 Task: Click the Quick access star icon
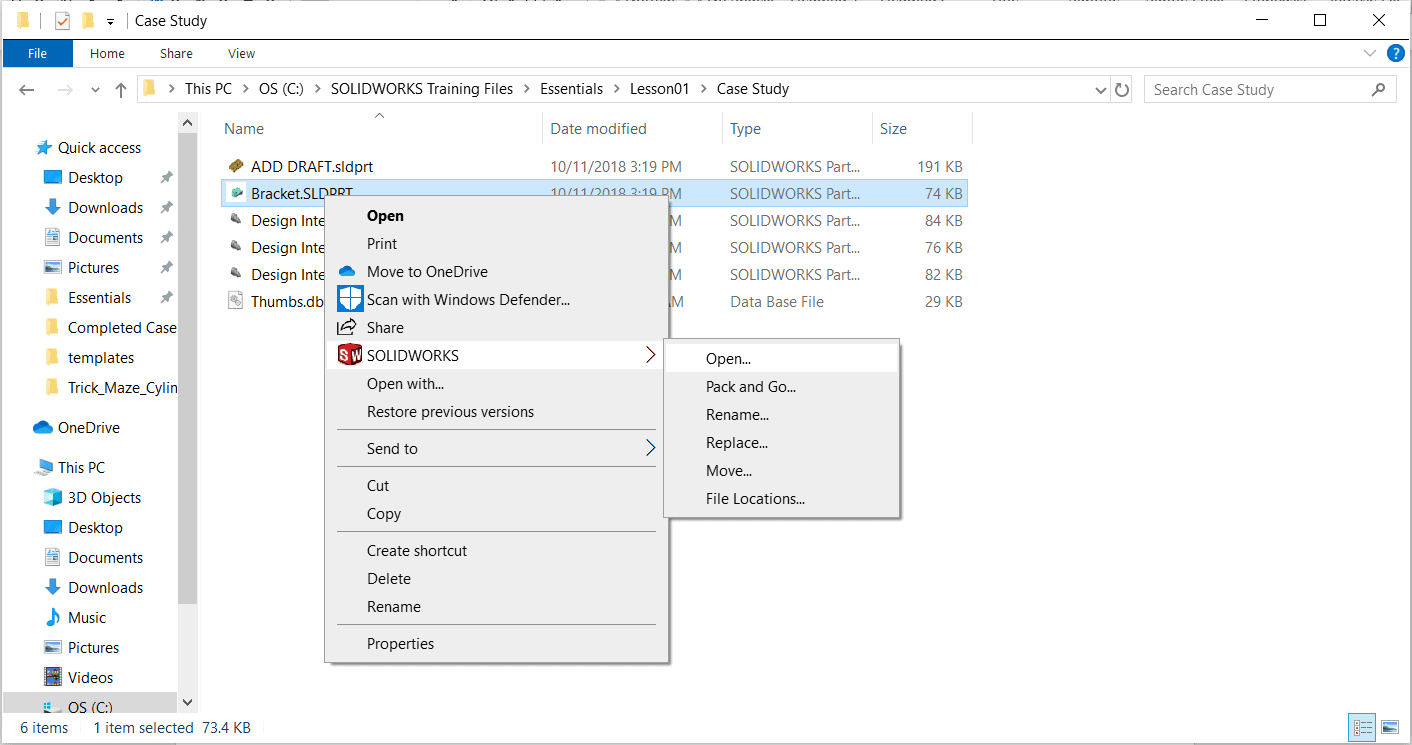click(44, 148)
